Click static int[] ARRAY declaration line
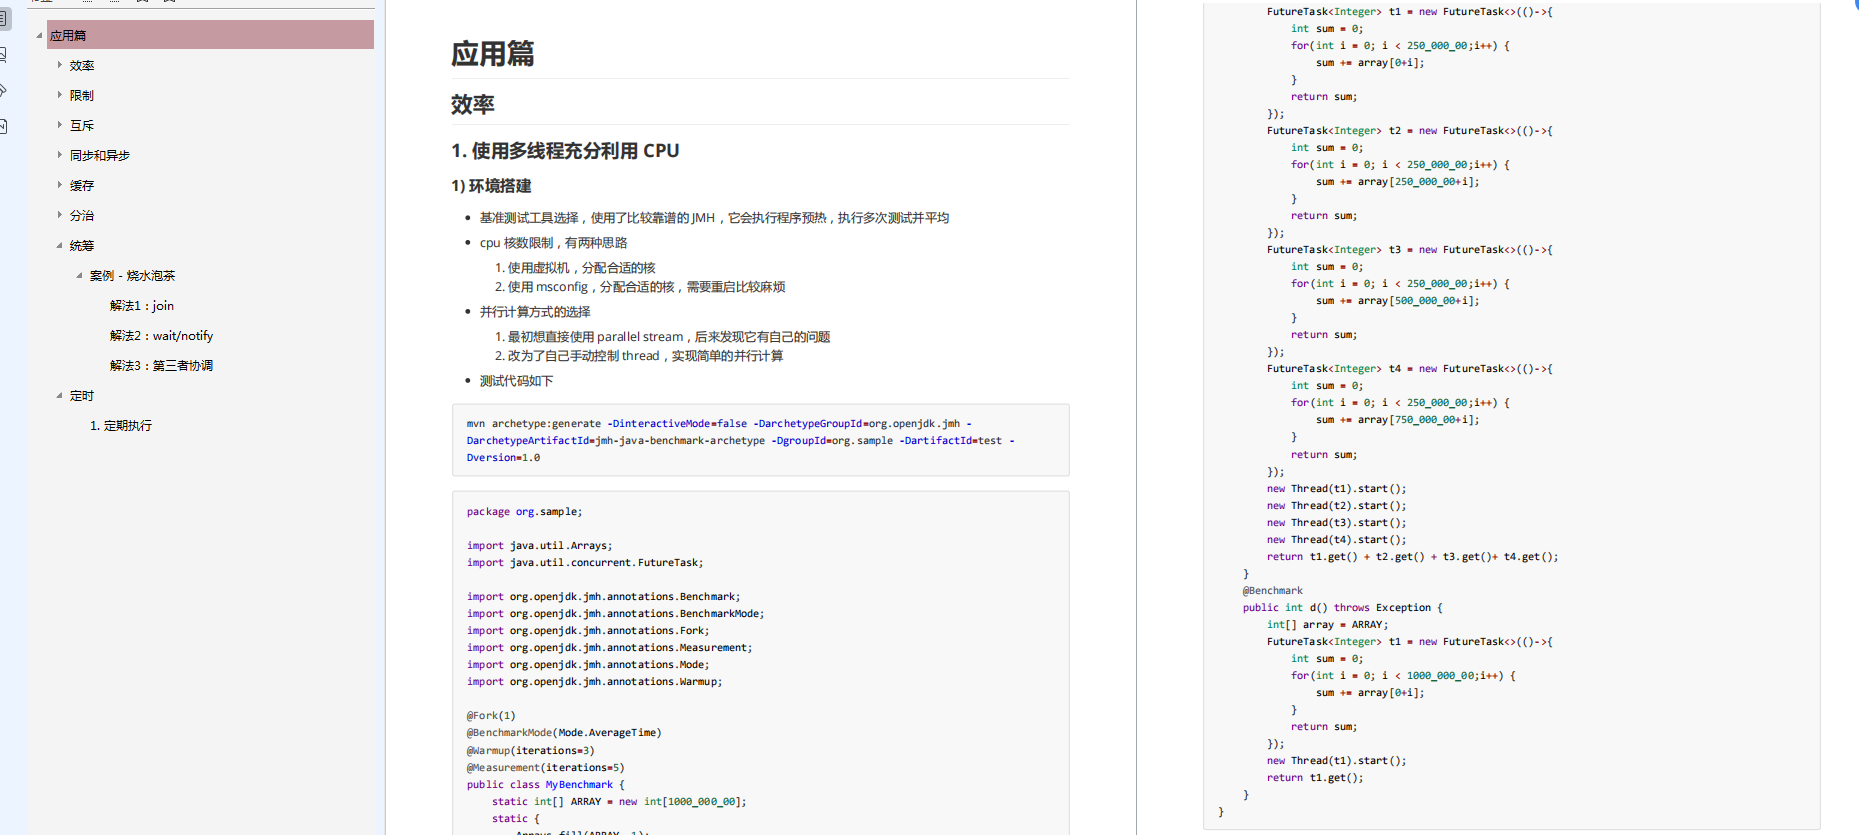Image resolution: width=1859 pixels, height=835 pixels. [619, 801]
